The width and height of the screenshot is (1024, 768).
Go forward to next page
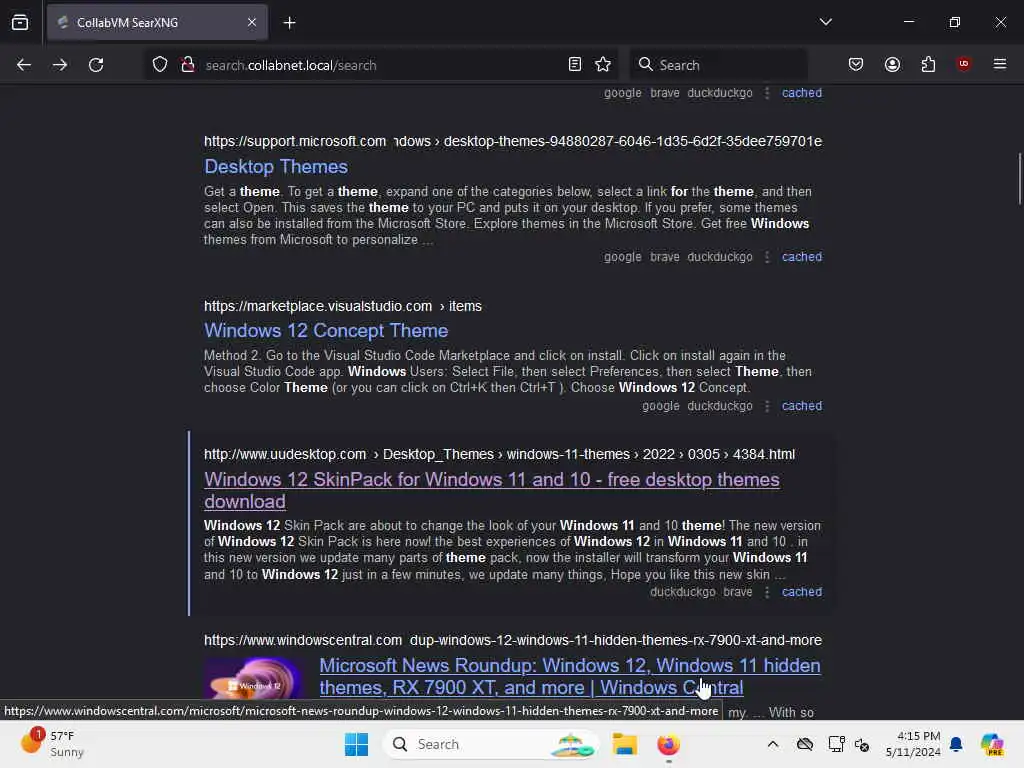click(x=60, y=65)
